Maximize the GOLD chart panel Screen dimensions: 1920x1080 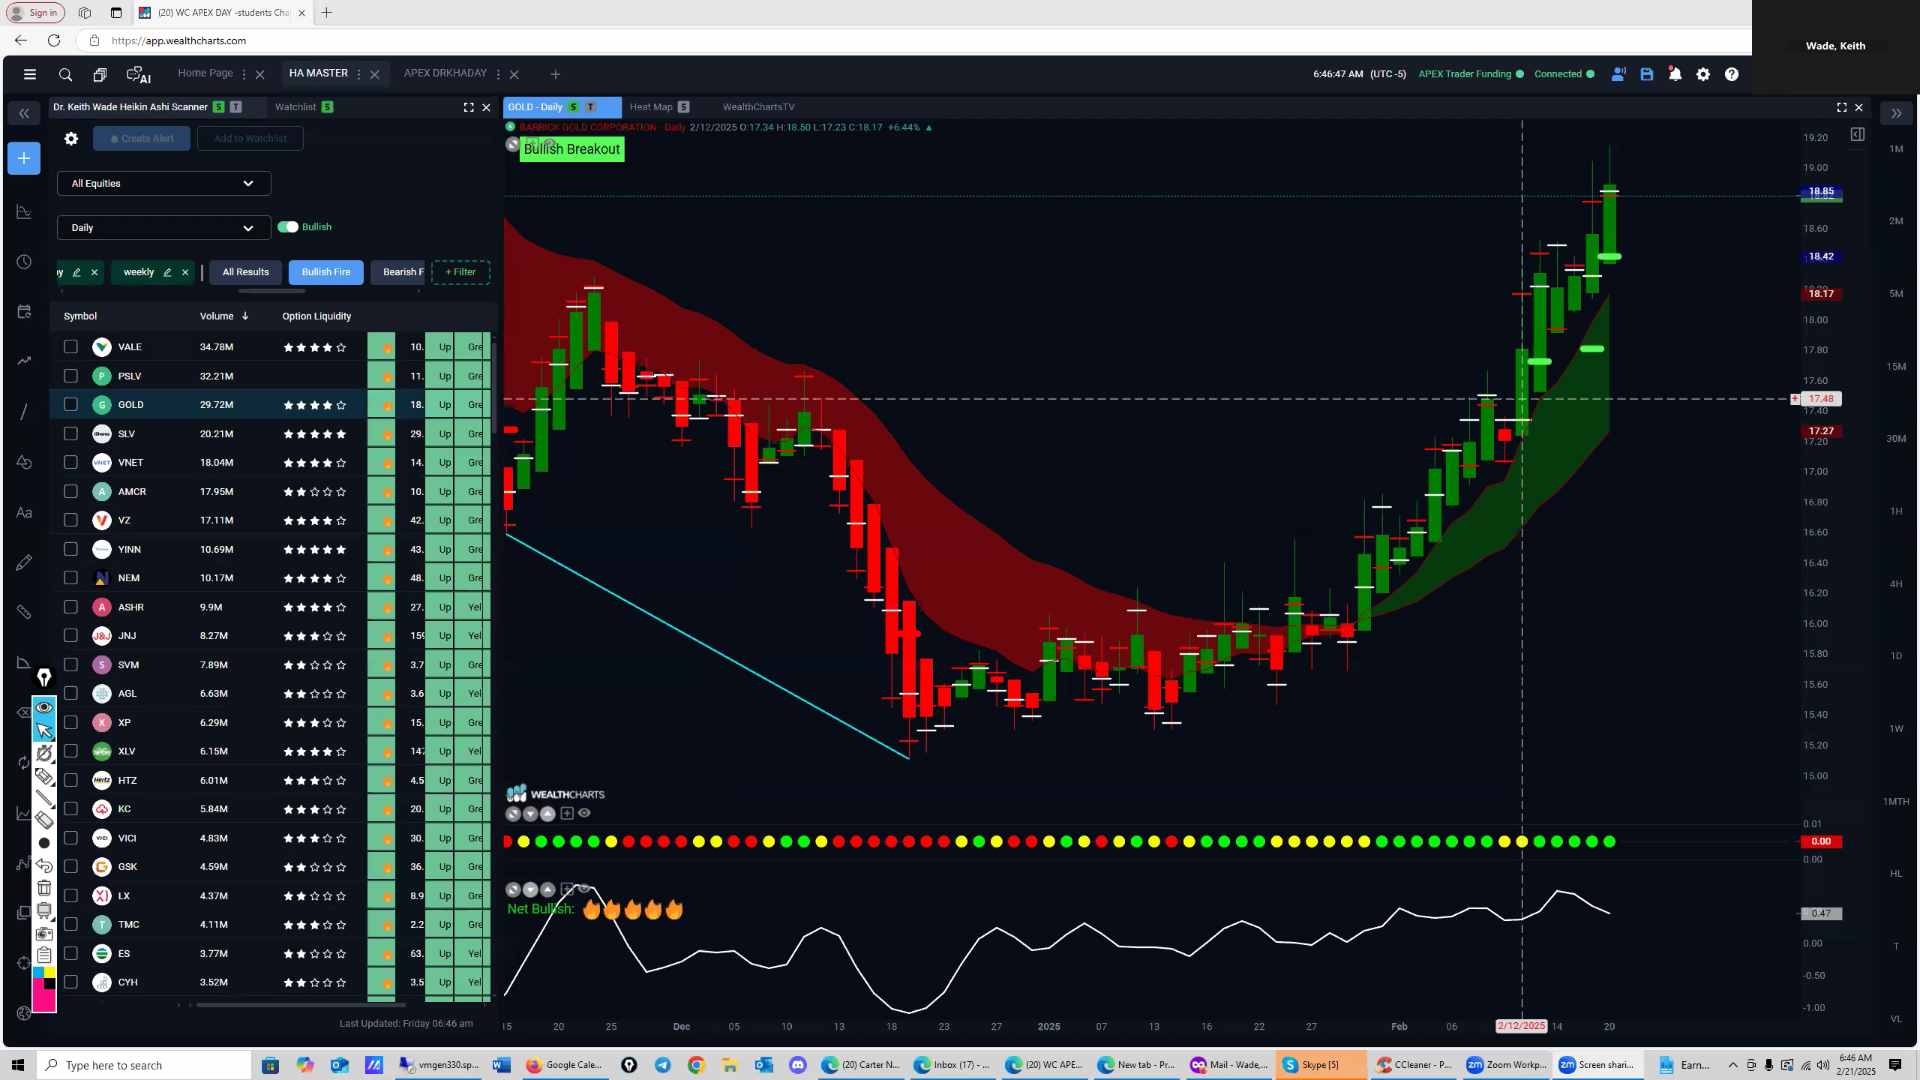(1842, 107)
